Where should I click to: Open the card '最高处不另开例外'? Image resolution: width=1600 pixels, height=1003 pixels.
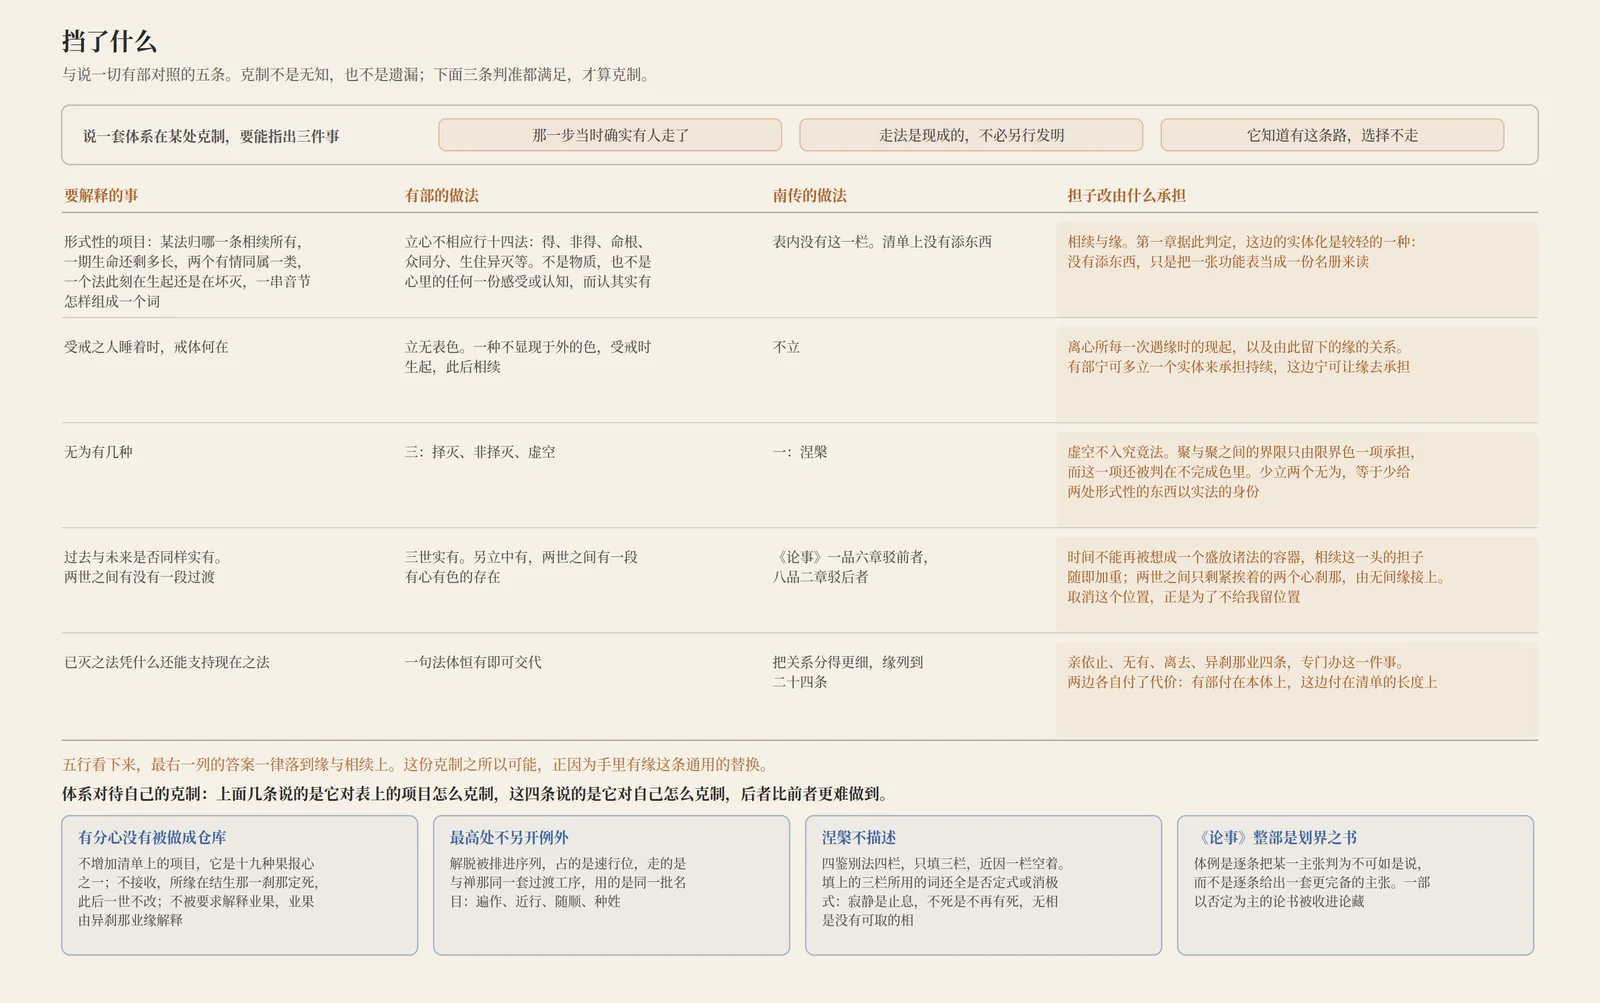[x=611, y=885]
